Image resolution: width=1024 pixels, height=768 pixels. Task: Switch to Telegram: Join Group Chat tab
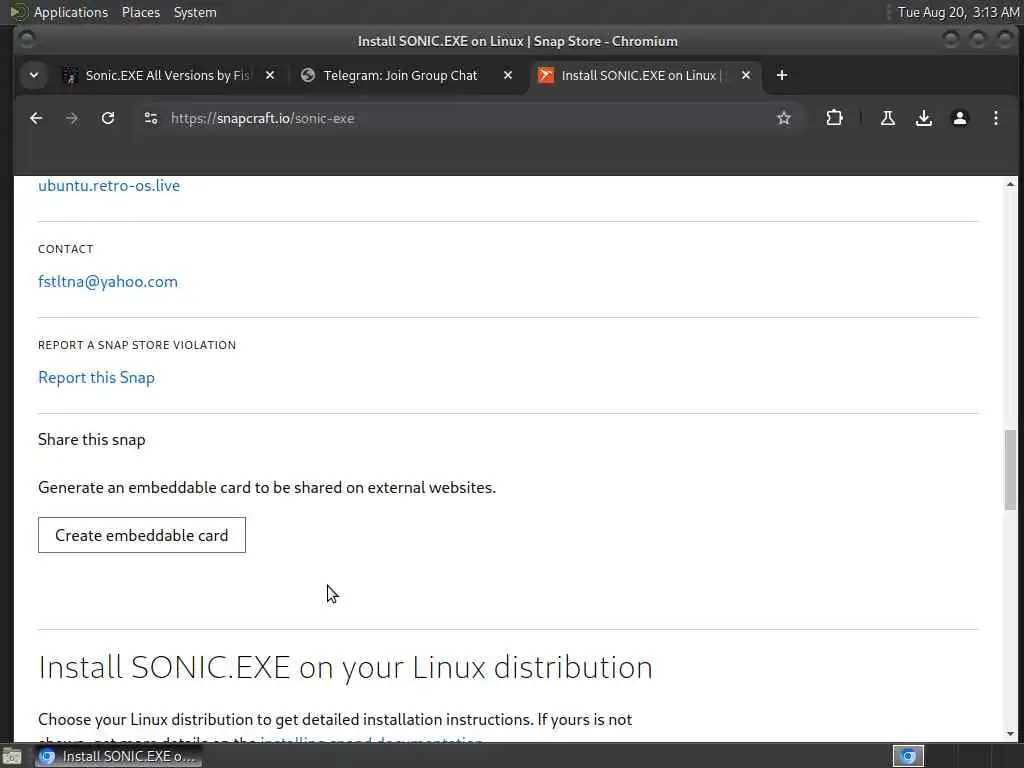pyautogui.click(x=400, y=75)
